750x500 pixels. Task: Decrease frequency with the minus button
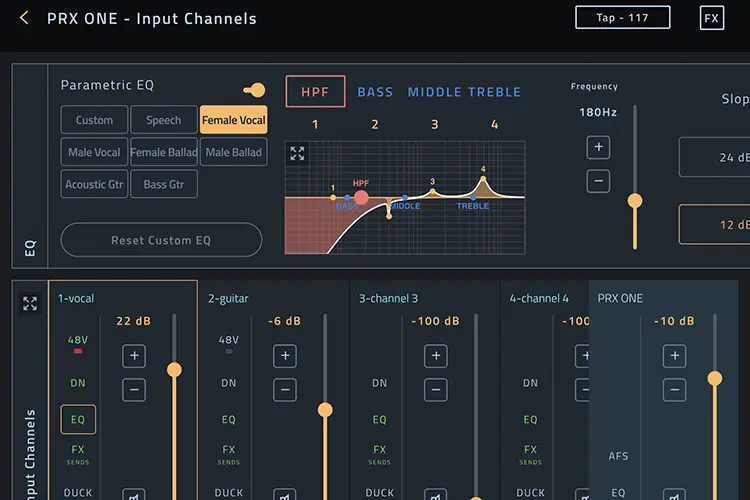(x=598, y=181)
